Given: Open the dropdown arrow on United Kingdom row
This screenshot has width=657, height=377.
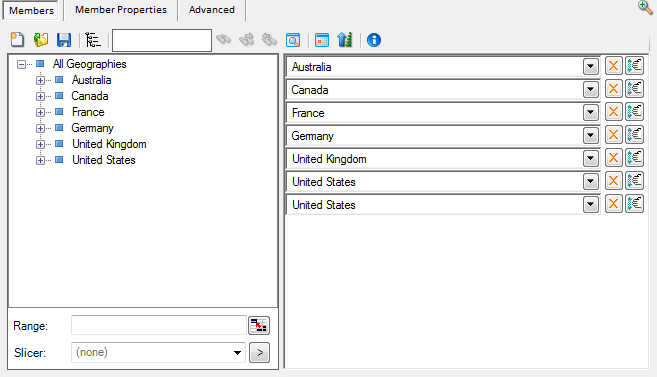Looking at the screenshot, I should 590,158.
